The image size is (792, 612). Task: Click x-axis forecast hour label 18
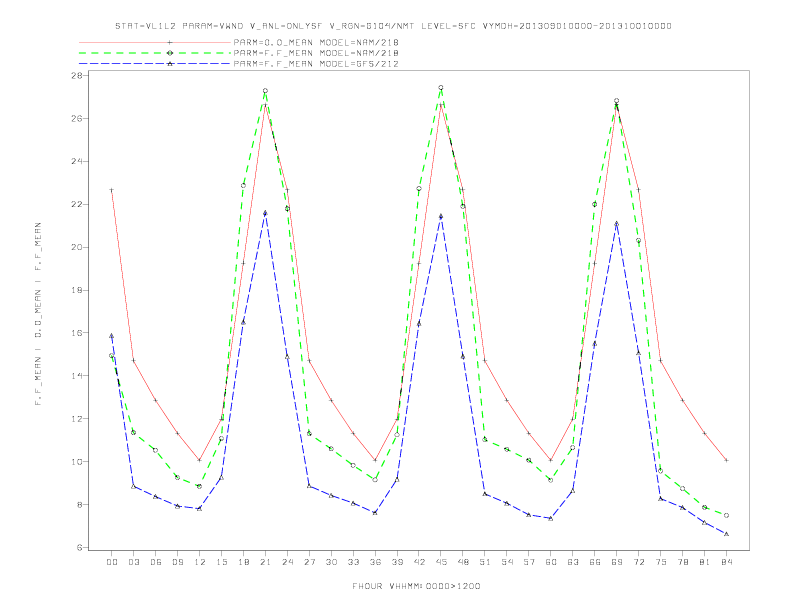[243, 562]
